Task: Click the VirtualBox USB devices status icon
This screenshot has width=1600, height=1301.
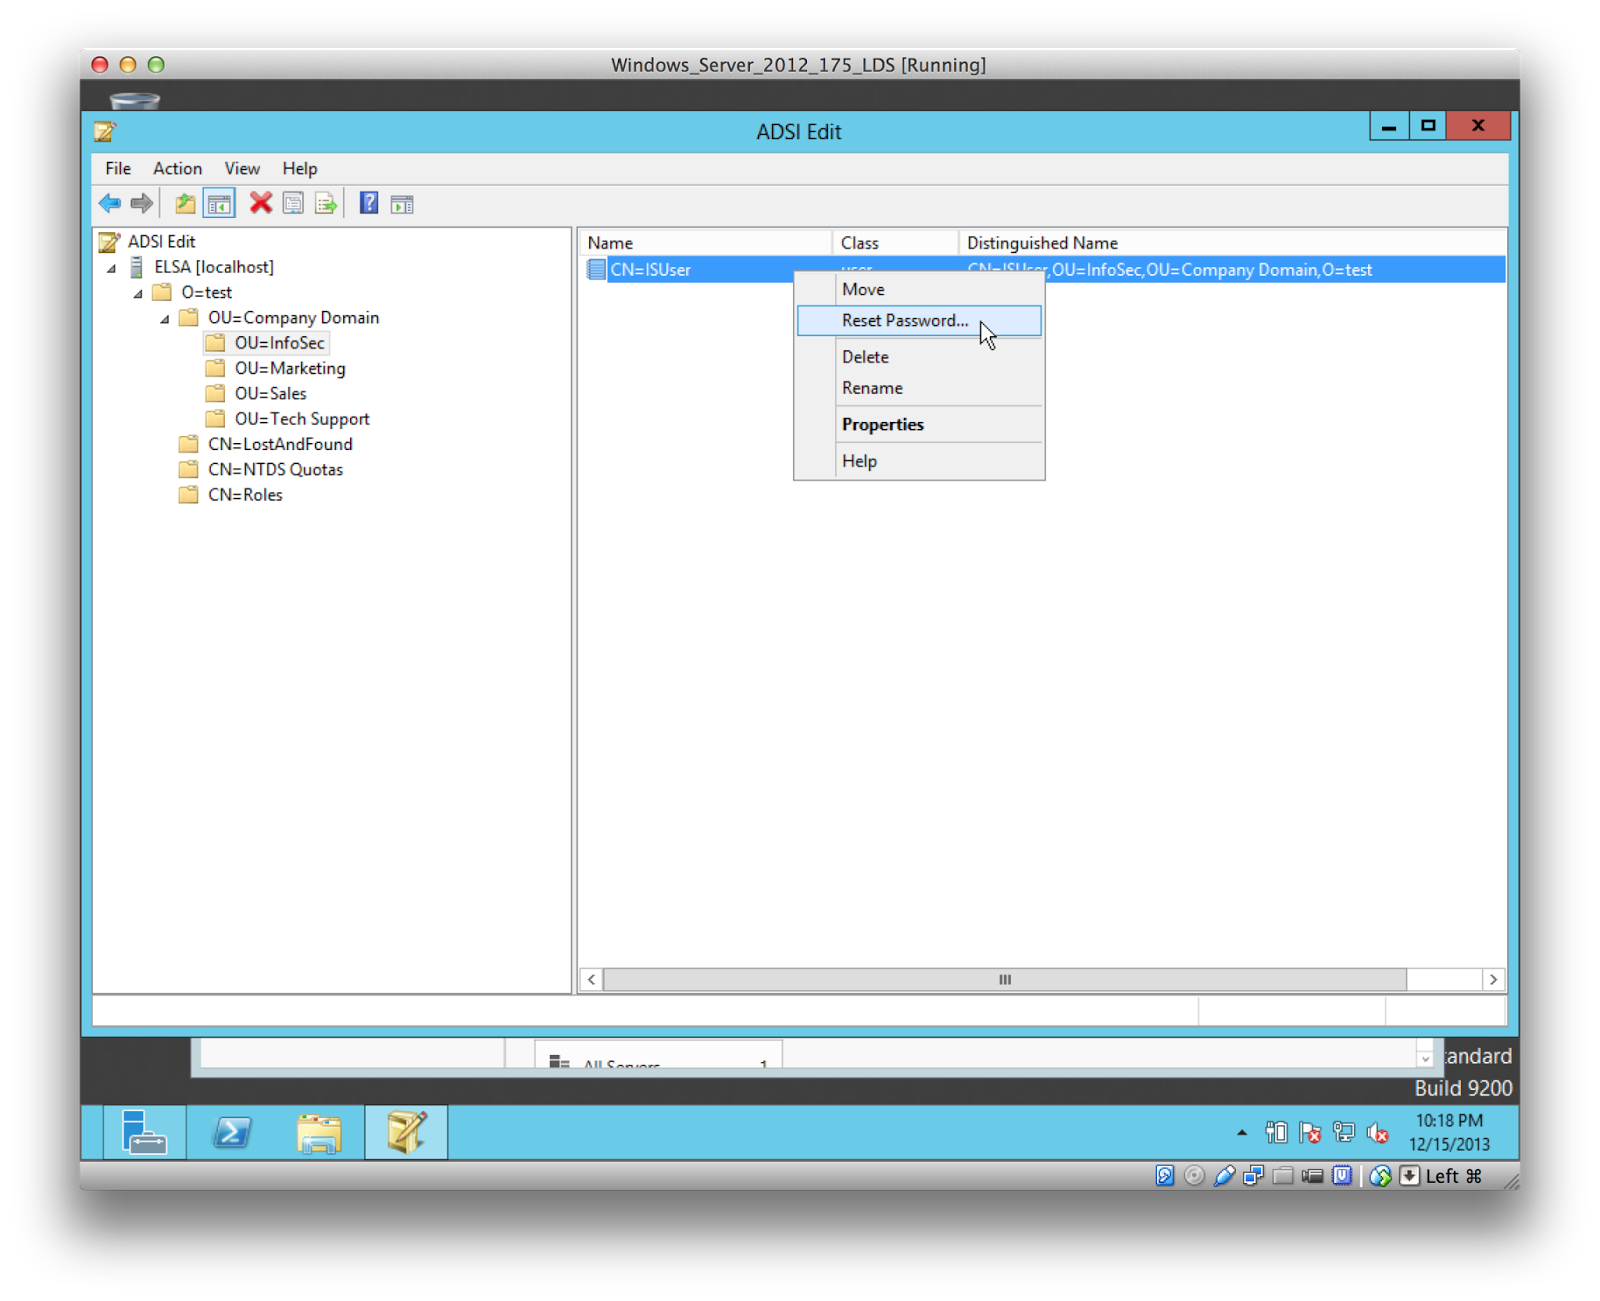Action: coord(1224,1176)
